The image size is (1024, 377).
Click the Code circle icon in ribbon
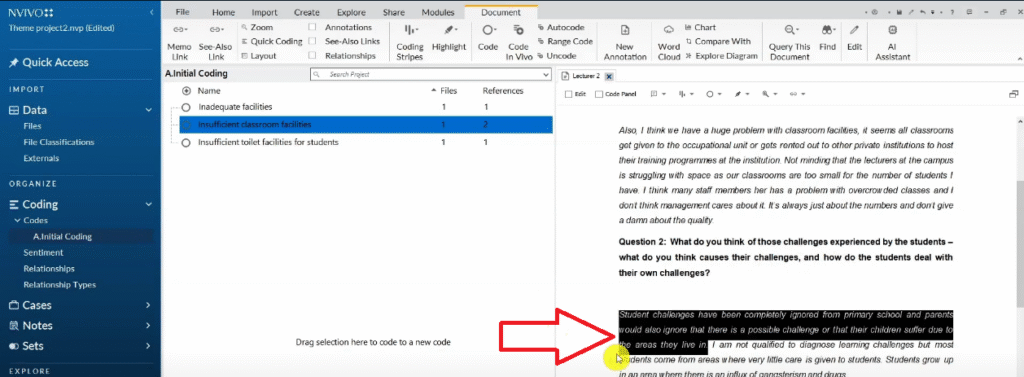488,30
